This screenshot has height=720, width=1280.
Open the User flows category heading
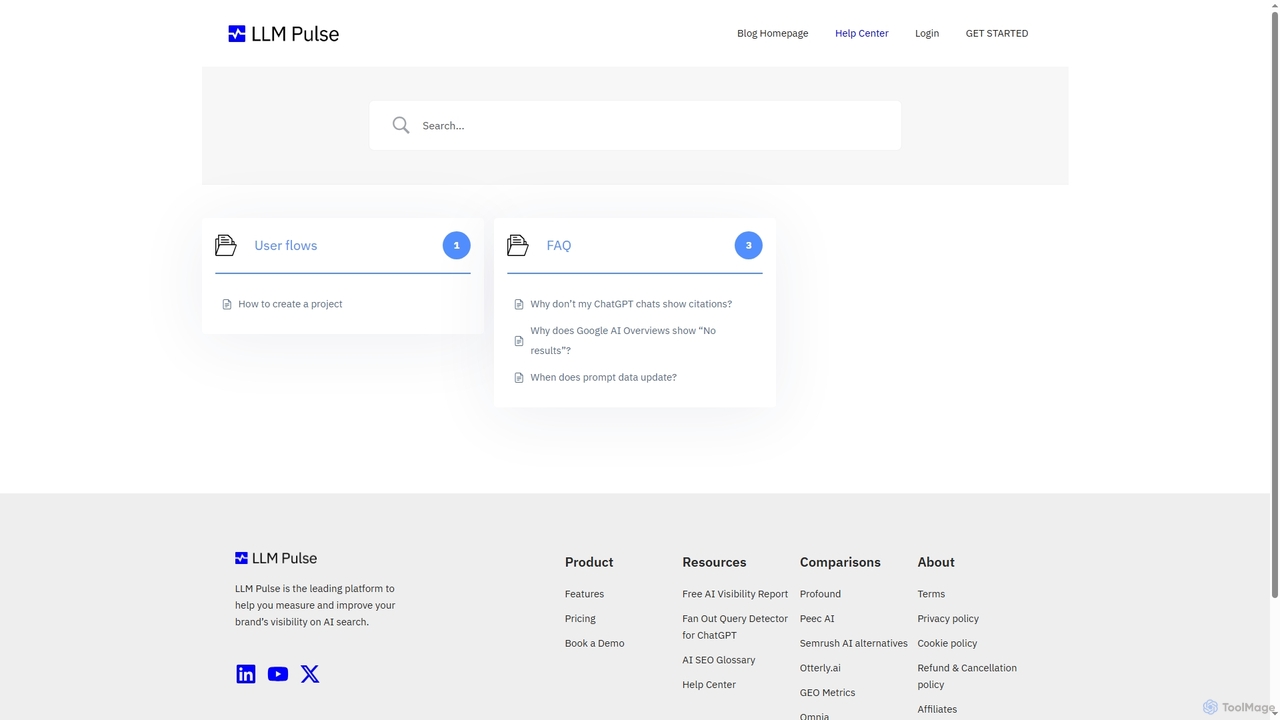tap(286, 245)
